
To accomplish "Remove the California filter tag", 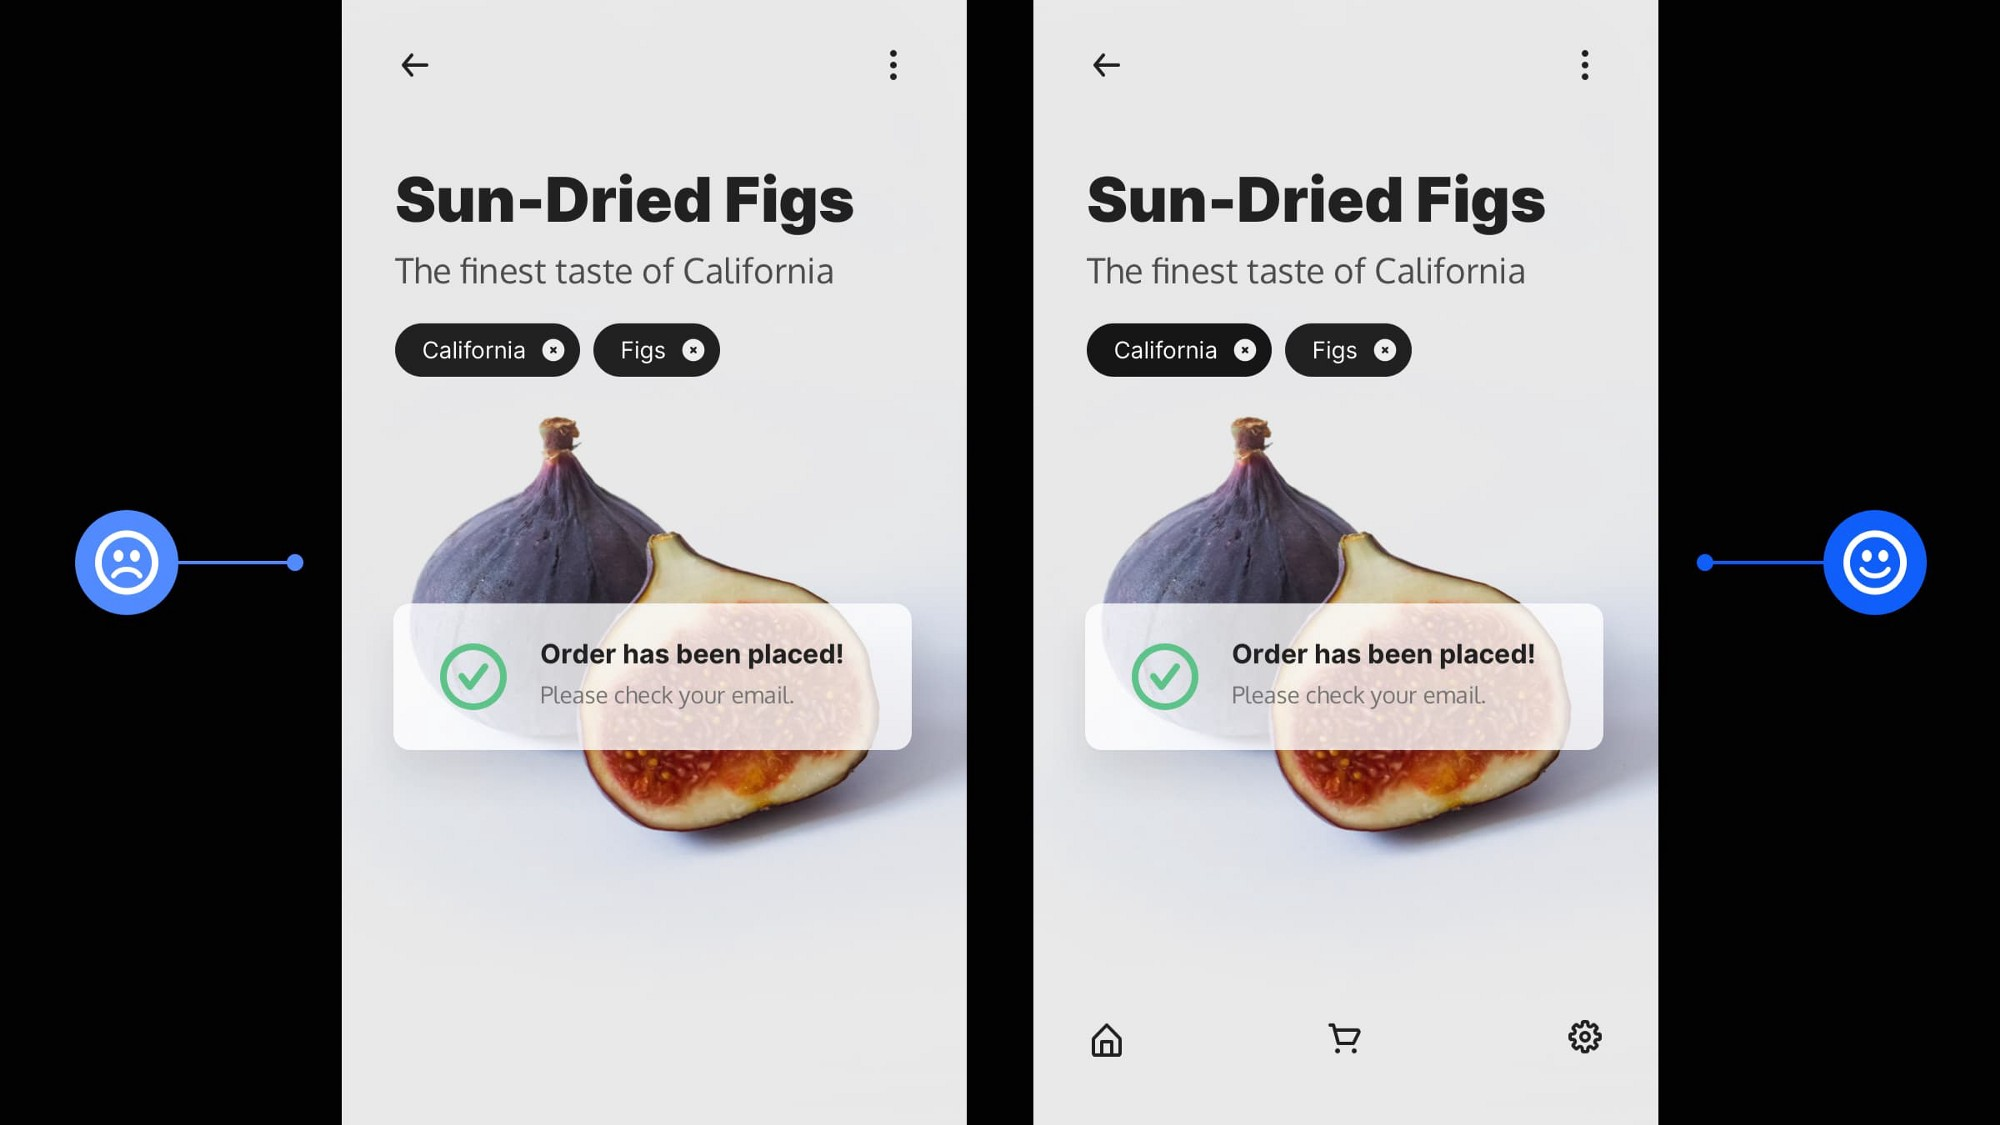I will pyautogui.click(x=552, y=349).
